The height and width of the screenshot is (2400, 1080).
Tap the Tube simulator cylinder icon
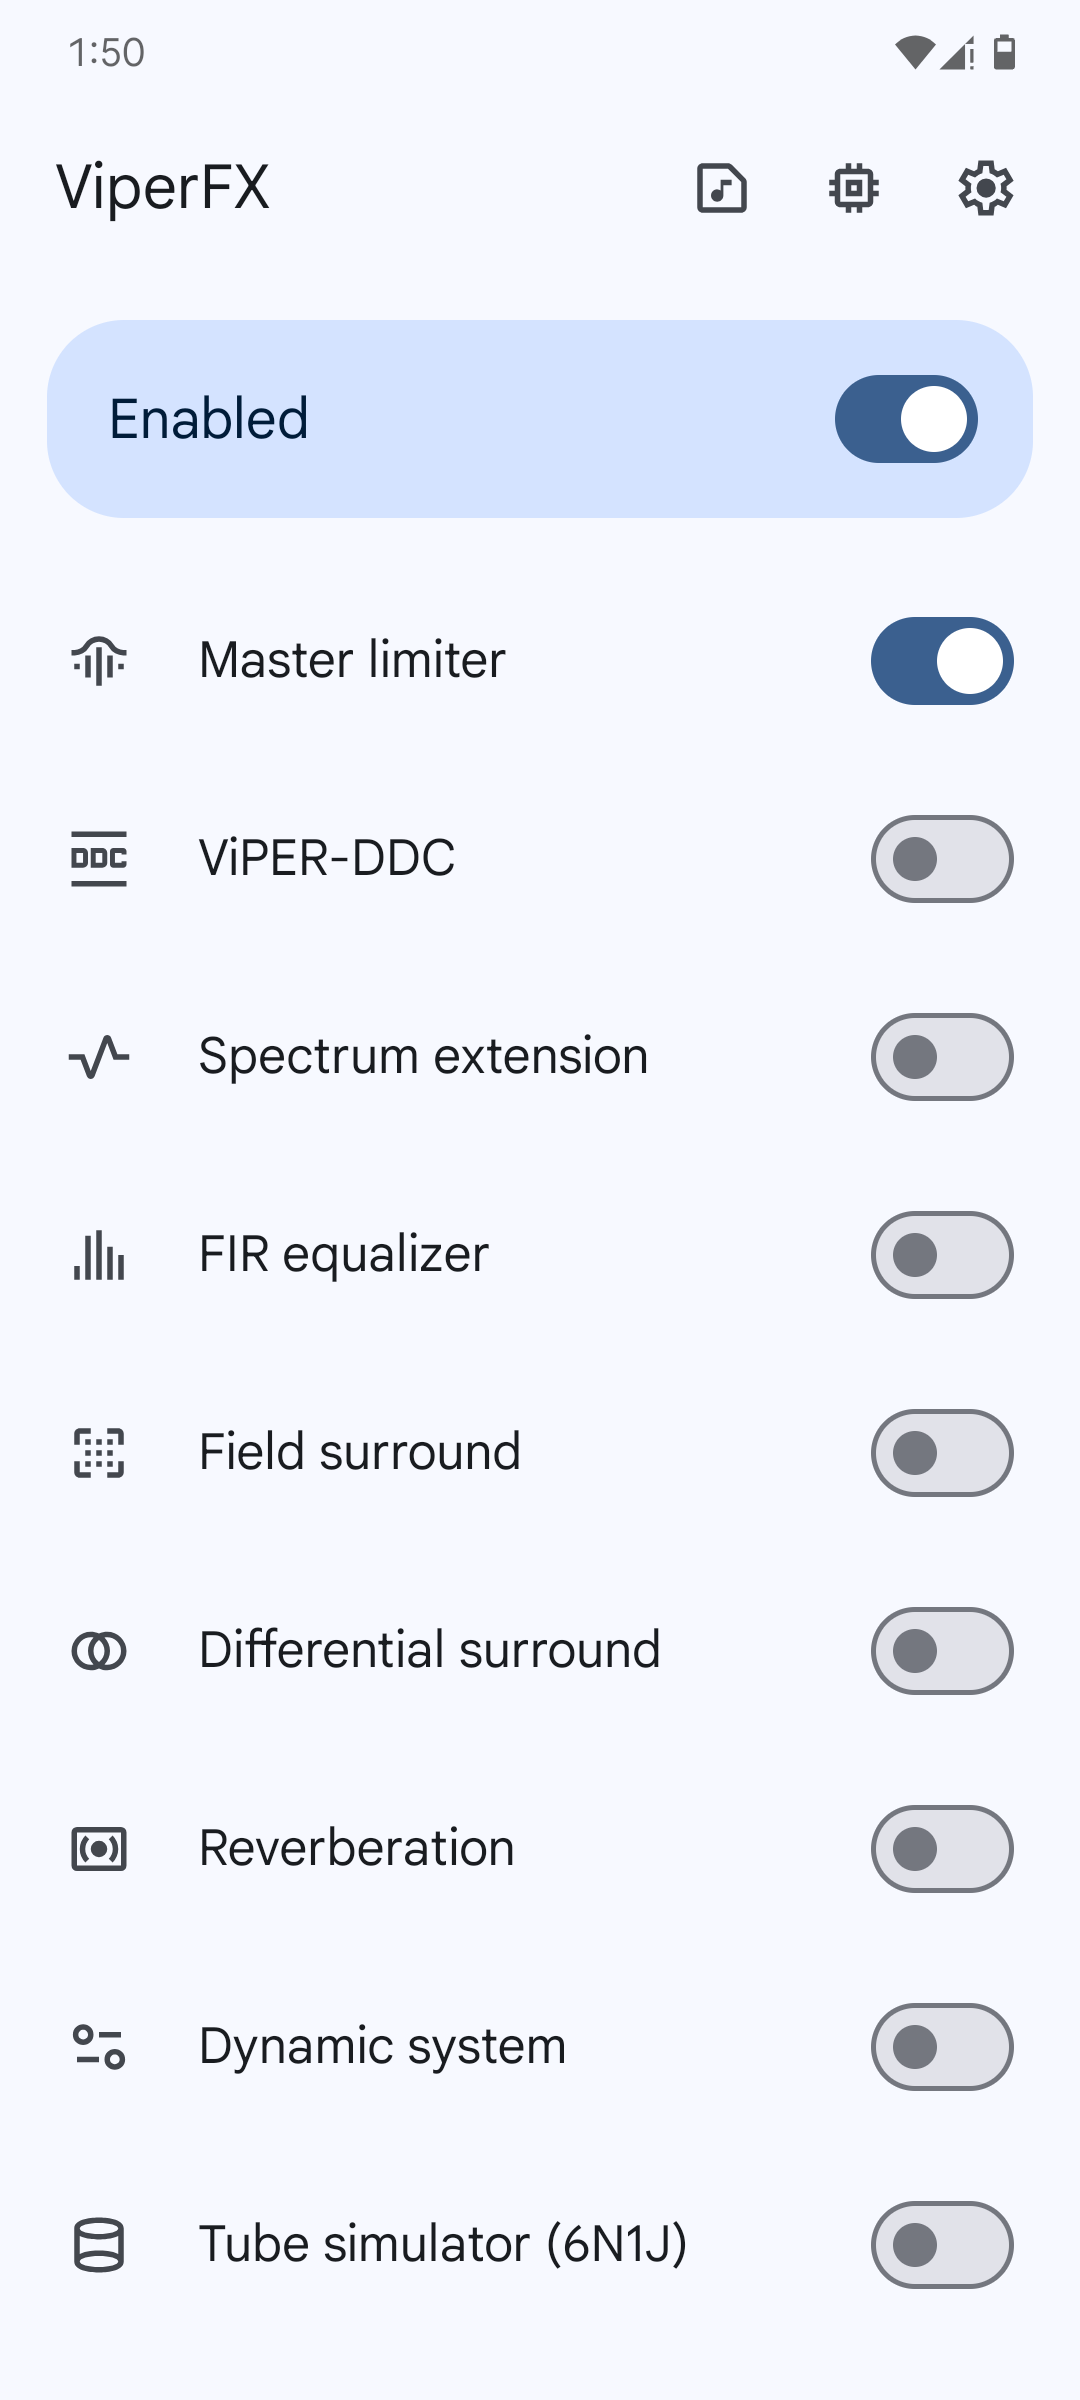pos(99,2245)
